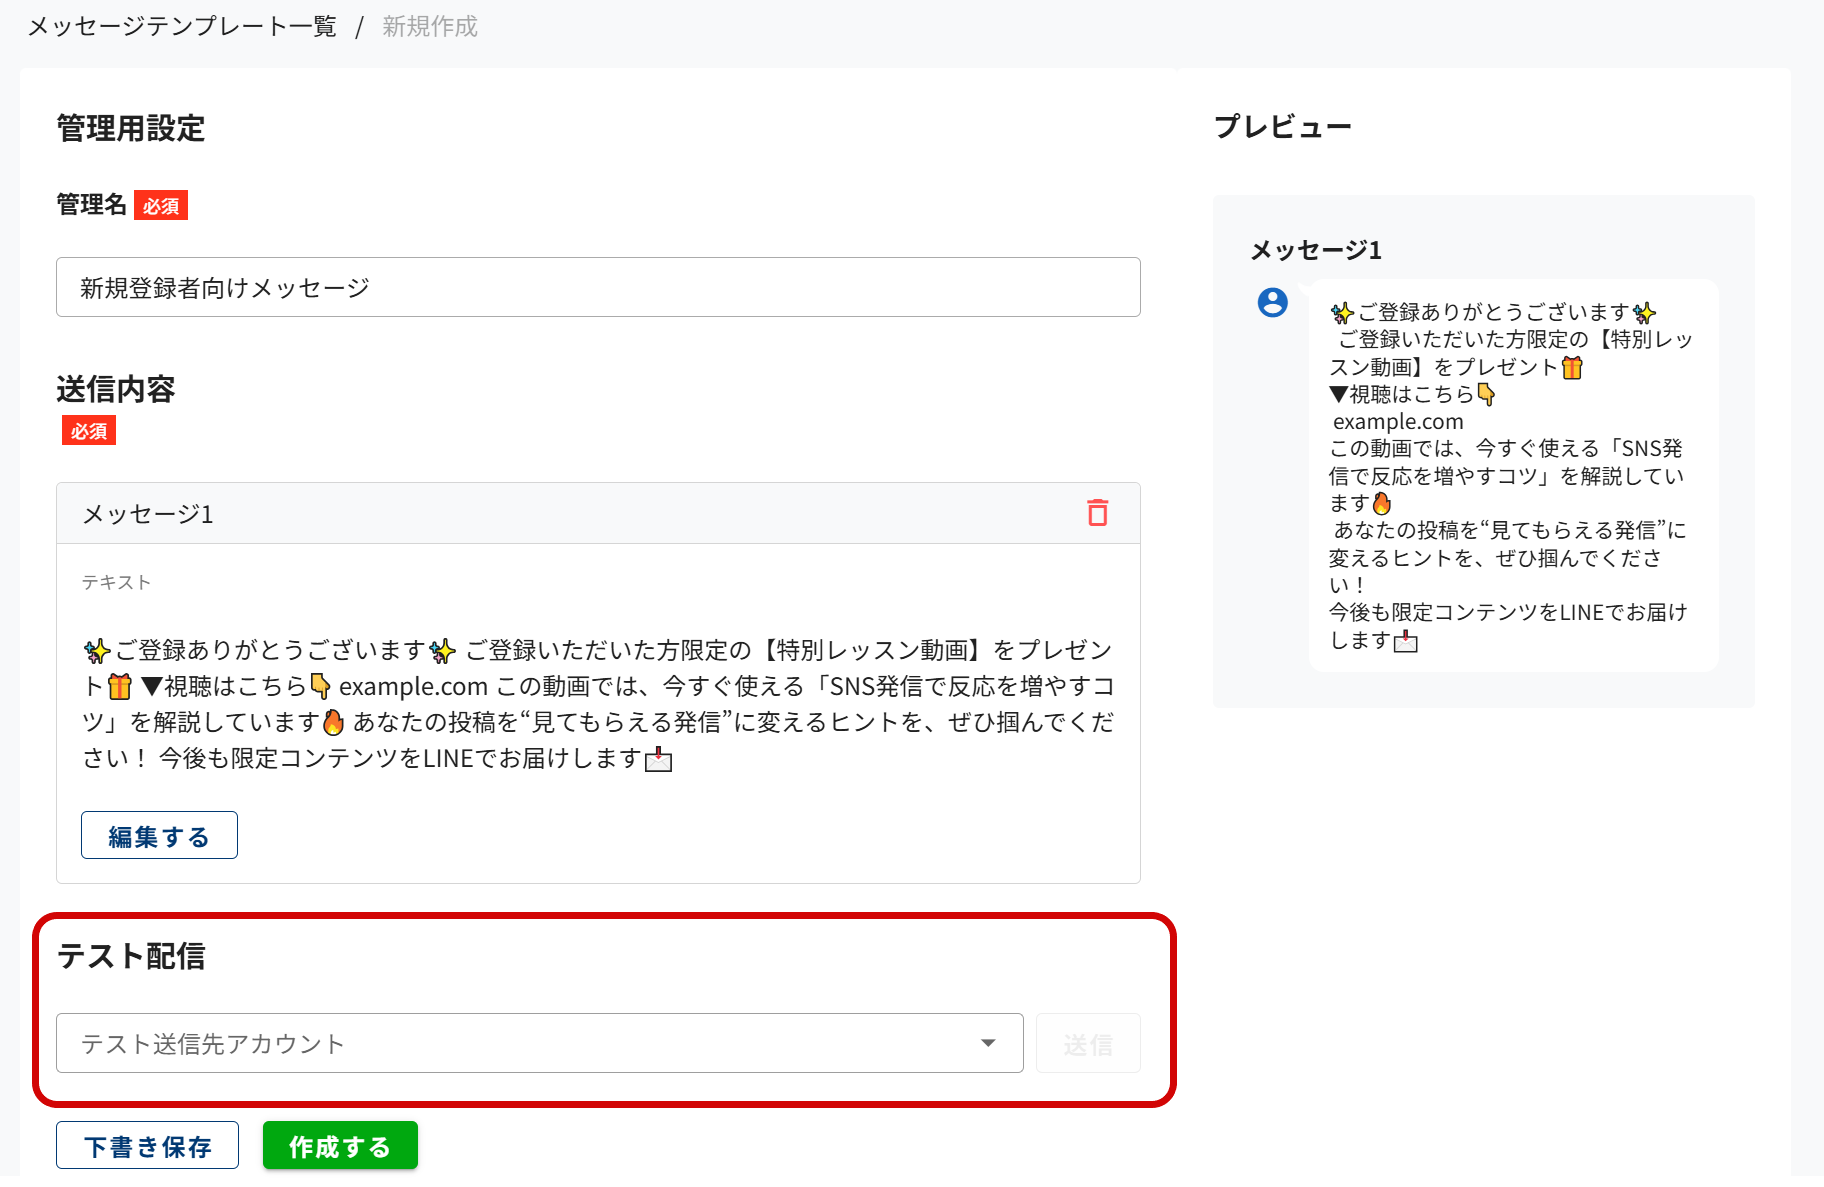Click the gift emoji in the editor text
Image resolution: width=1824 pixels, height=1187 pixels.
click(120, 687)
